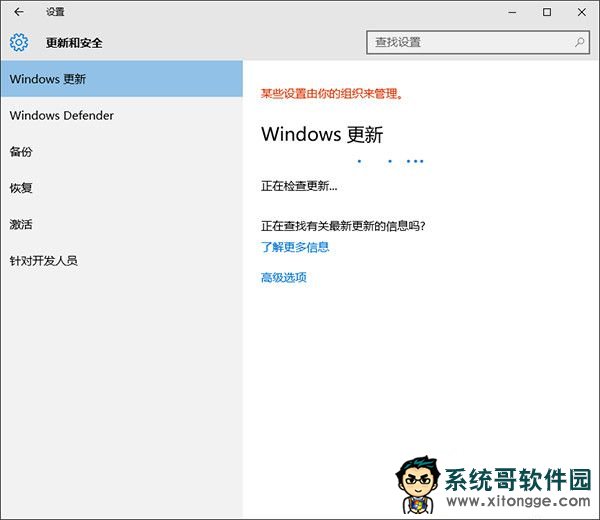This screenshot has height=520, width=600.
Task: Focus the 查找设置 search box
Action: pos(478,42)
